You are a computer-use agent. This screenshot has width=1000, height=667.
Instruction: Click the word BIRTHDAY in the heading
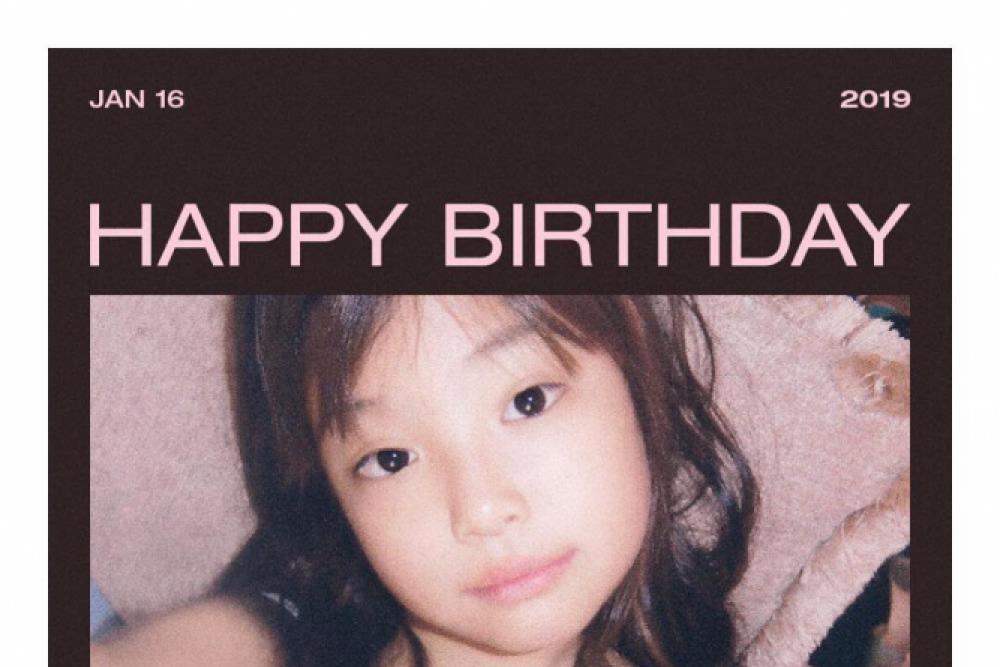[676, 235]
